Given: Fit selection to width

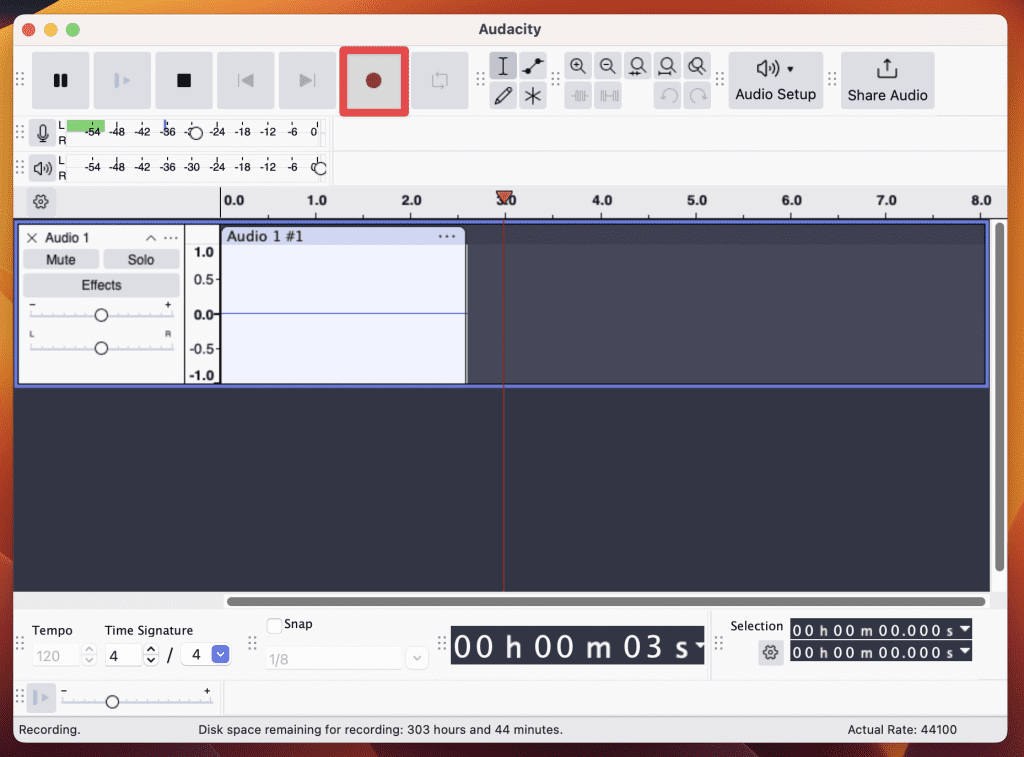Looking at the screenshot, I should [637, 66].
